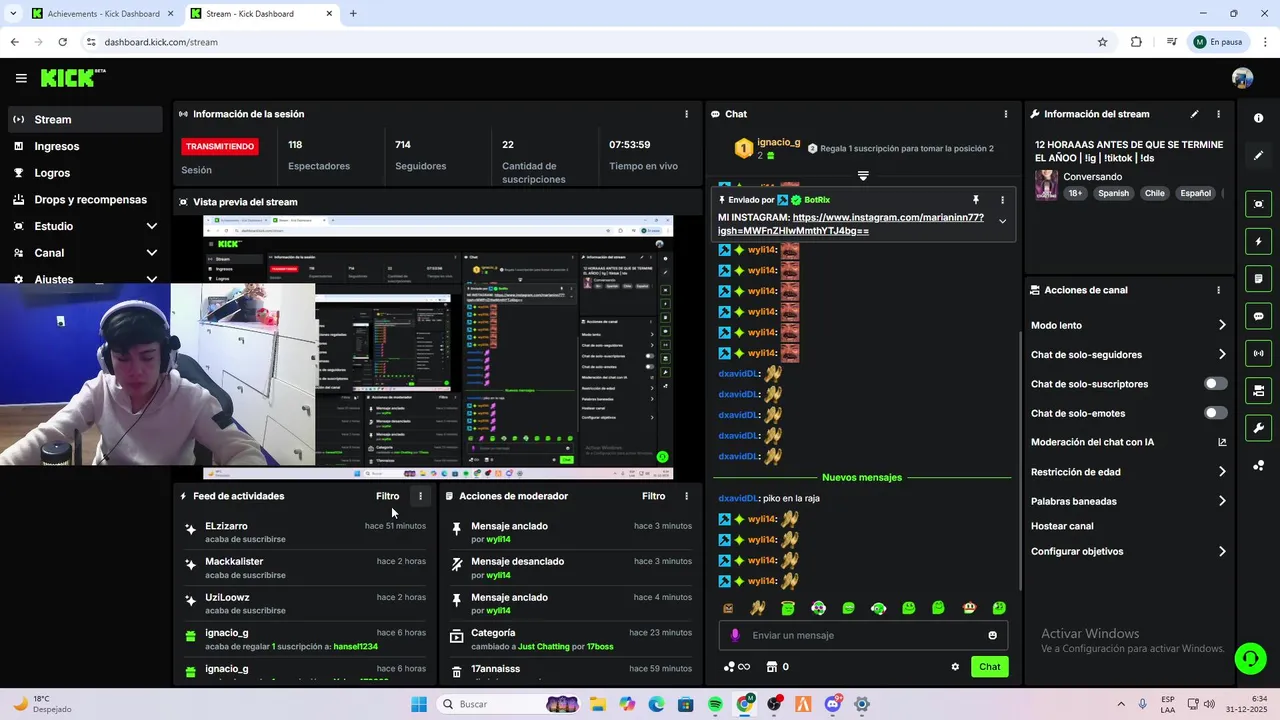Open Drops y recompensas sidebar item
This screenshot has height=720, width=1280.
coord(85,199)
